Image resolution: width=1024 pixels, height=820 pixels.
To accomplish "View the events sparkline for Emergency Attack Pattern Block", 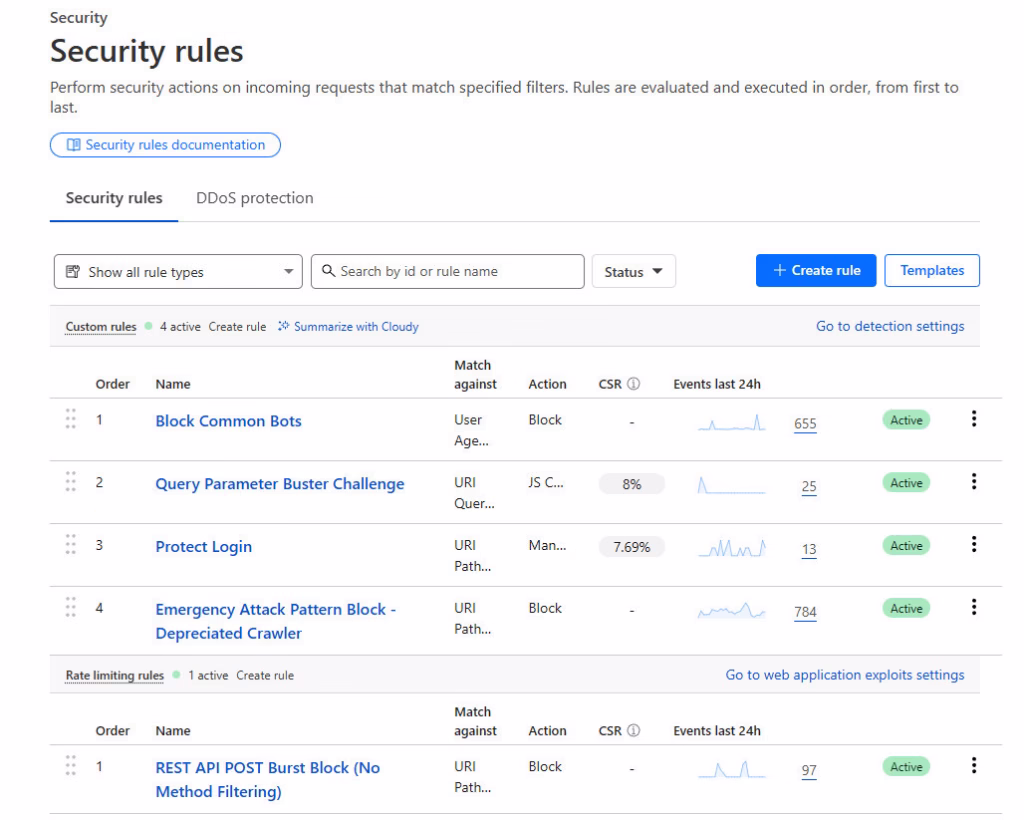I will 731,610.
